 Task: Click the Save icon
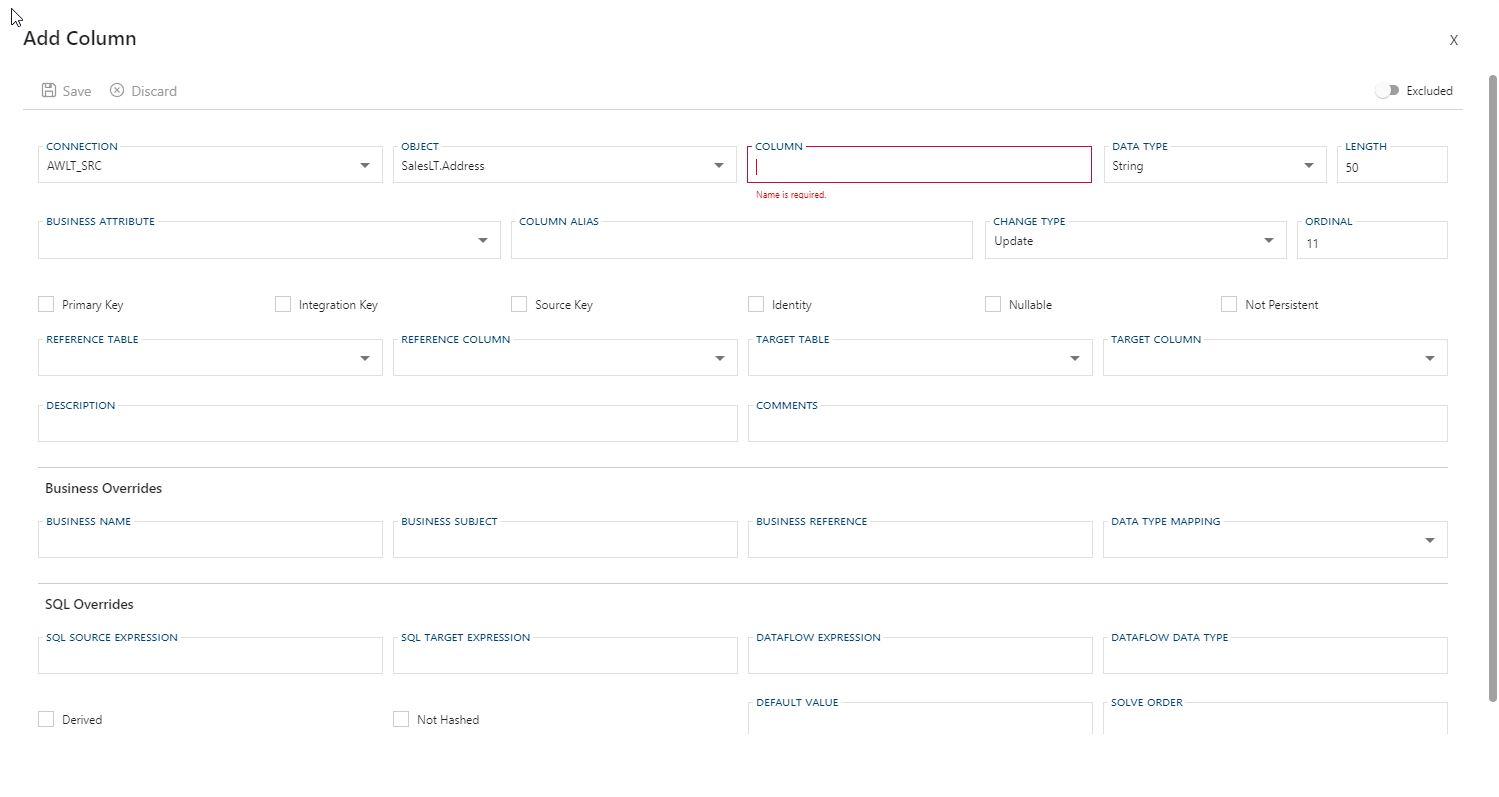(48, 90)
